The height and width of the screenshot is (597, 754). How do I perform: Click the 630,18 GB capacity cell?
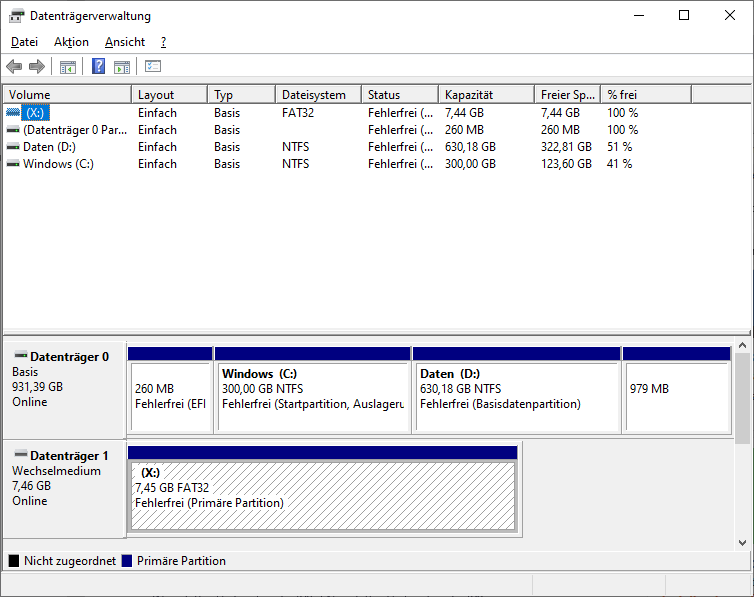pyautogui.click(x=470, y=147)
